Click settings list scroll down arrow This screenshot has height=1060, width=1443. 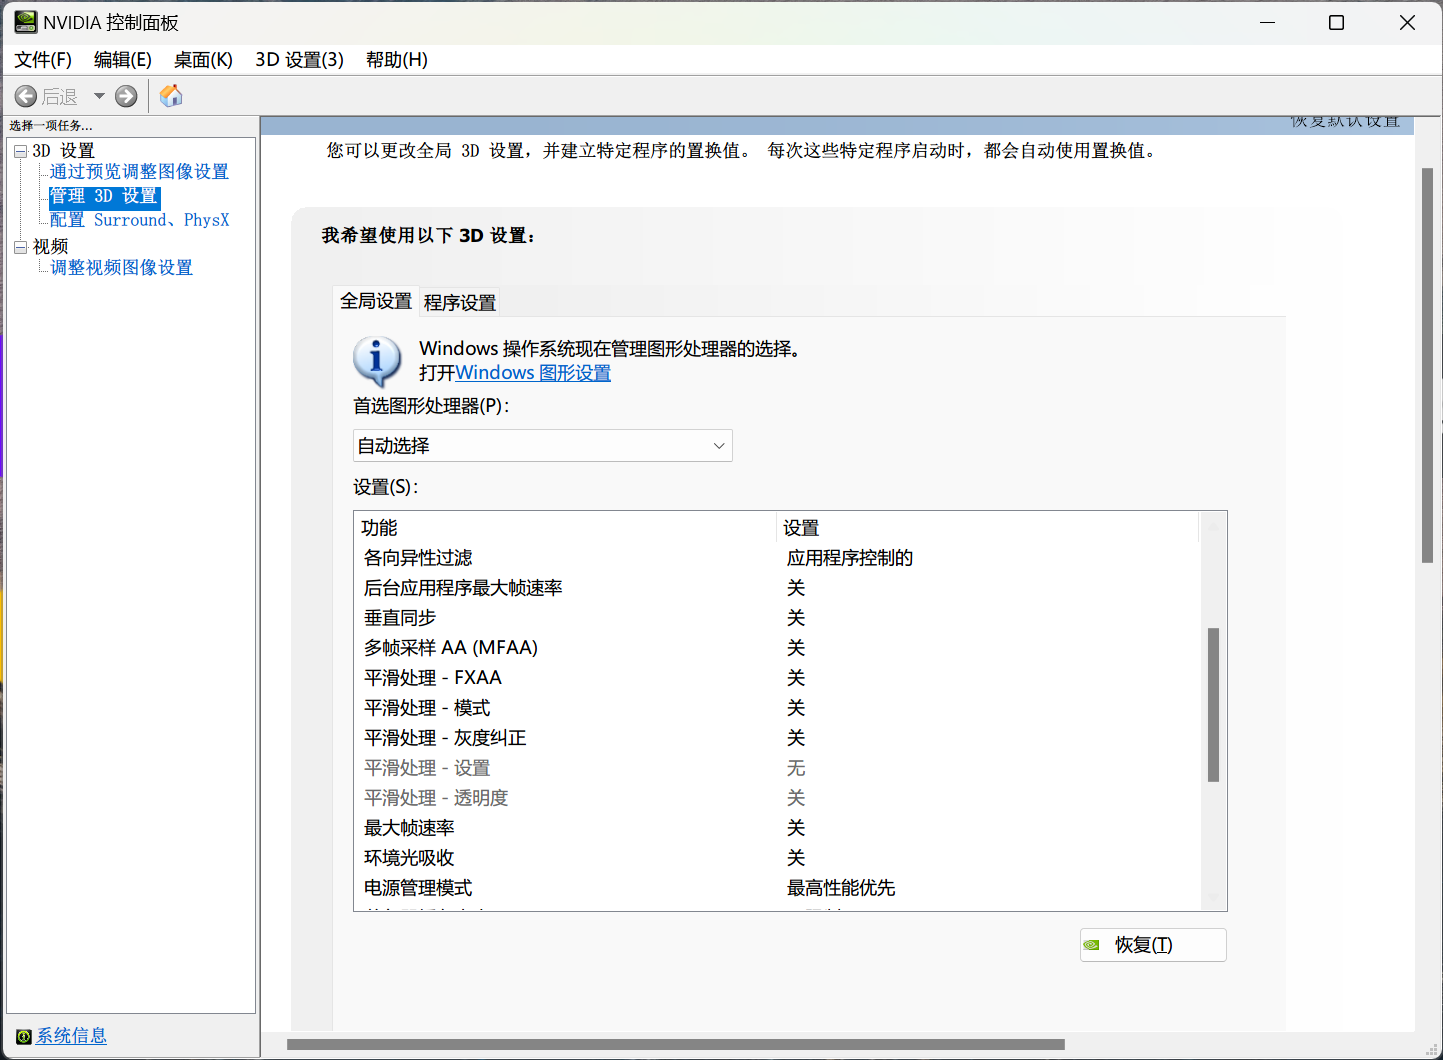(x=1213, y=898)
